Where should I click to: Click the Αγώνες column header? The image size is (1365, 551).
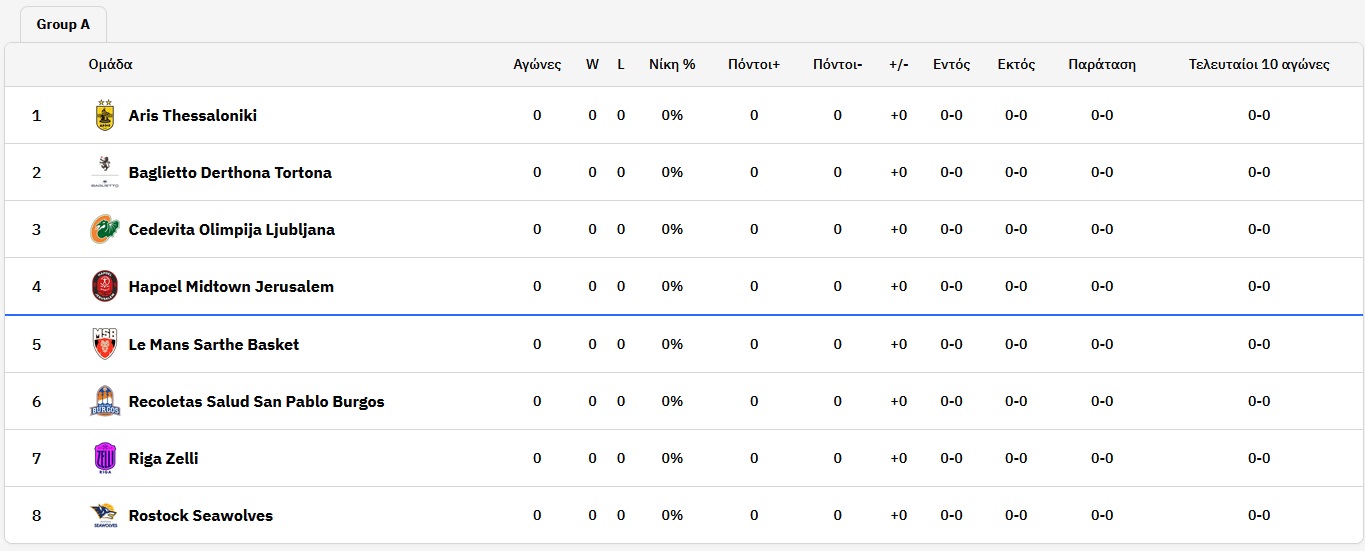(537, 65)
